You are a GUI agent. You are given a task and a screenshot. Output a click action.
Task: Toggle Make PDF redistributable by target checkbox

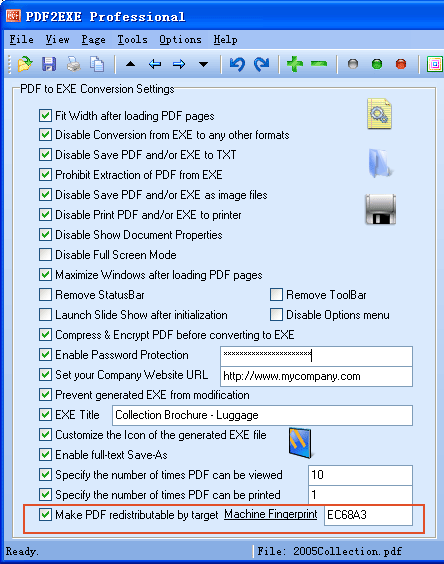coord(45,515)
